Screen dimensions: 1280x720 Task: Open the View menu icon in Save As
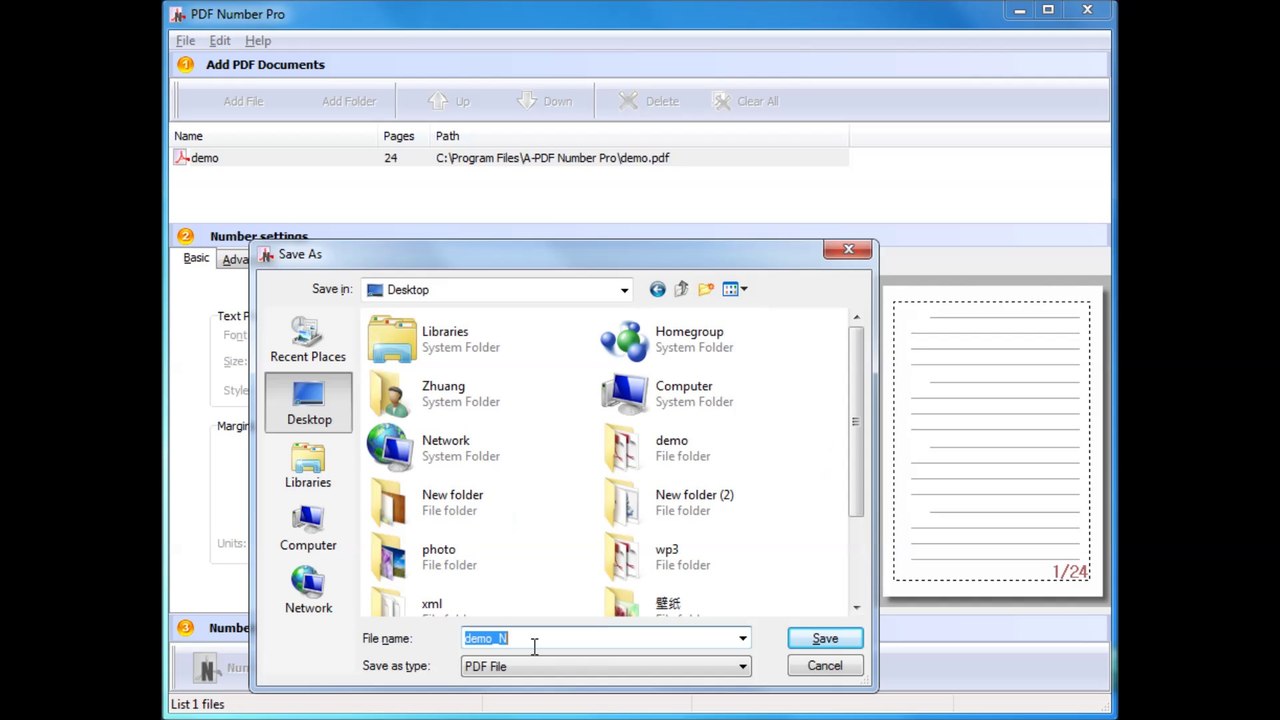click(735, 289)
